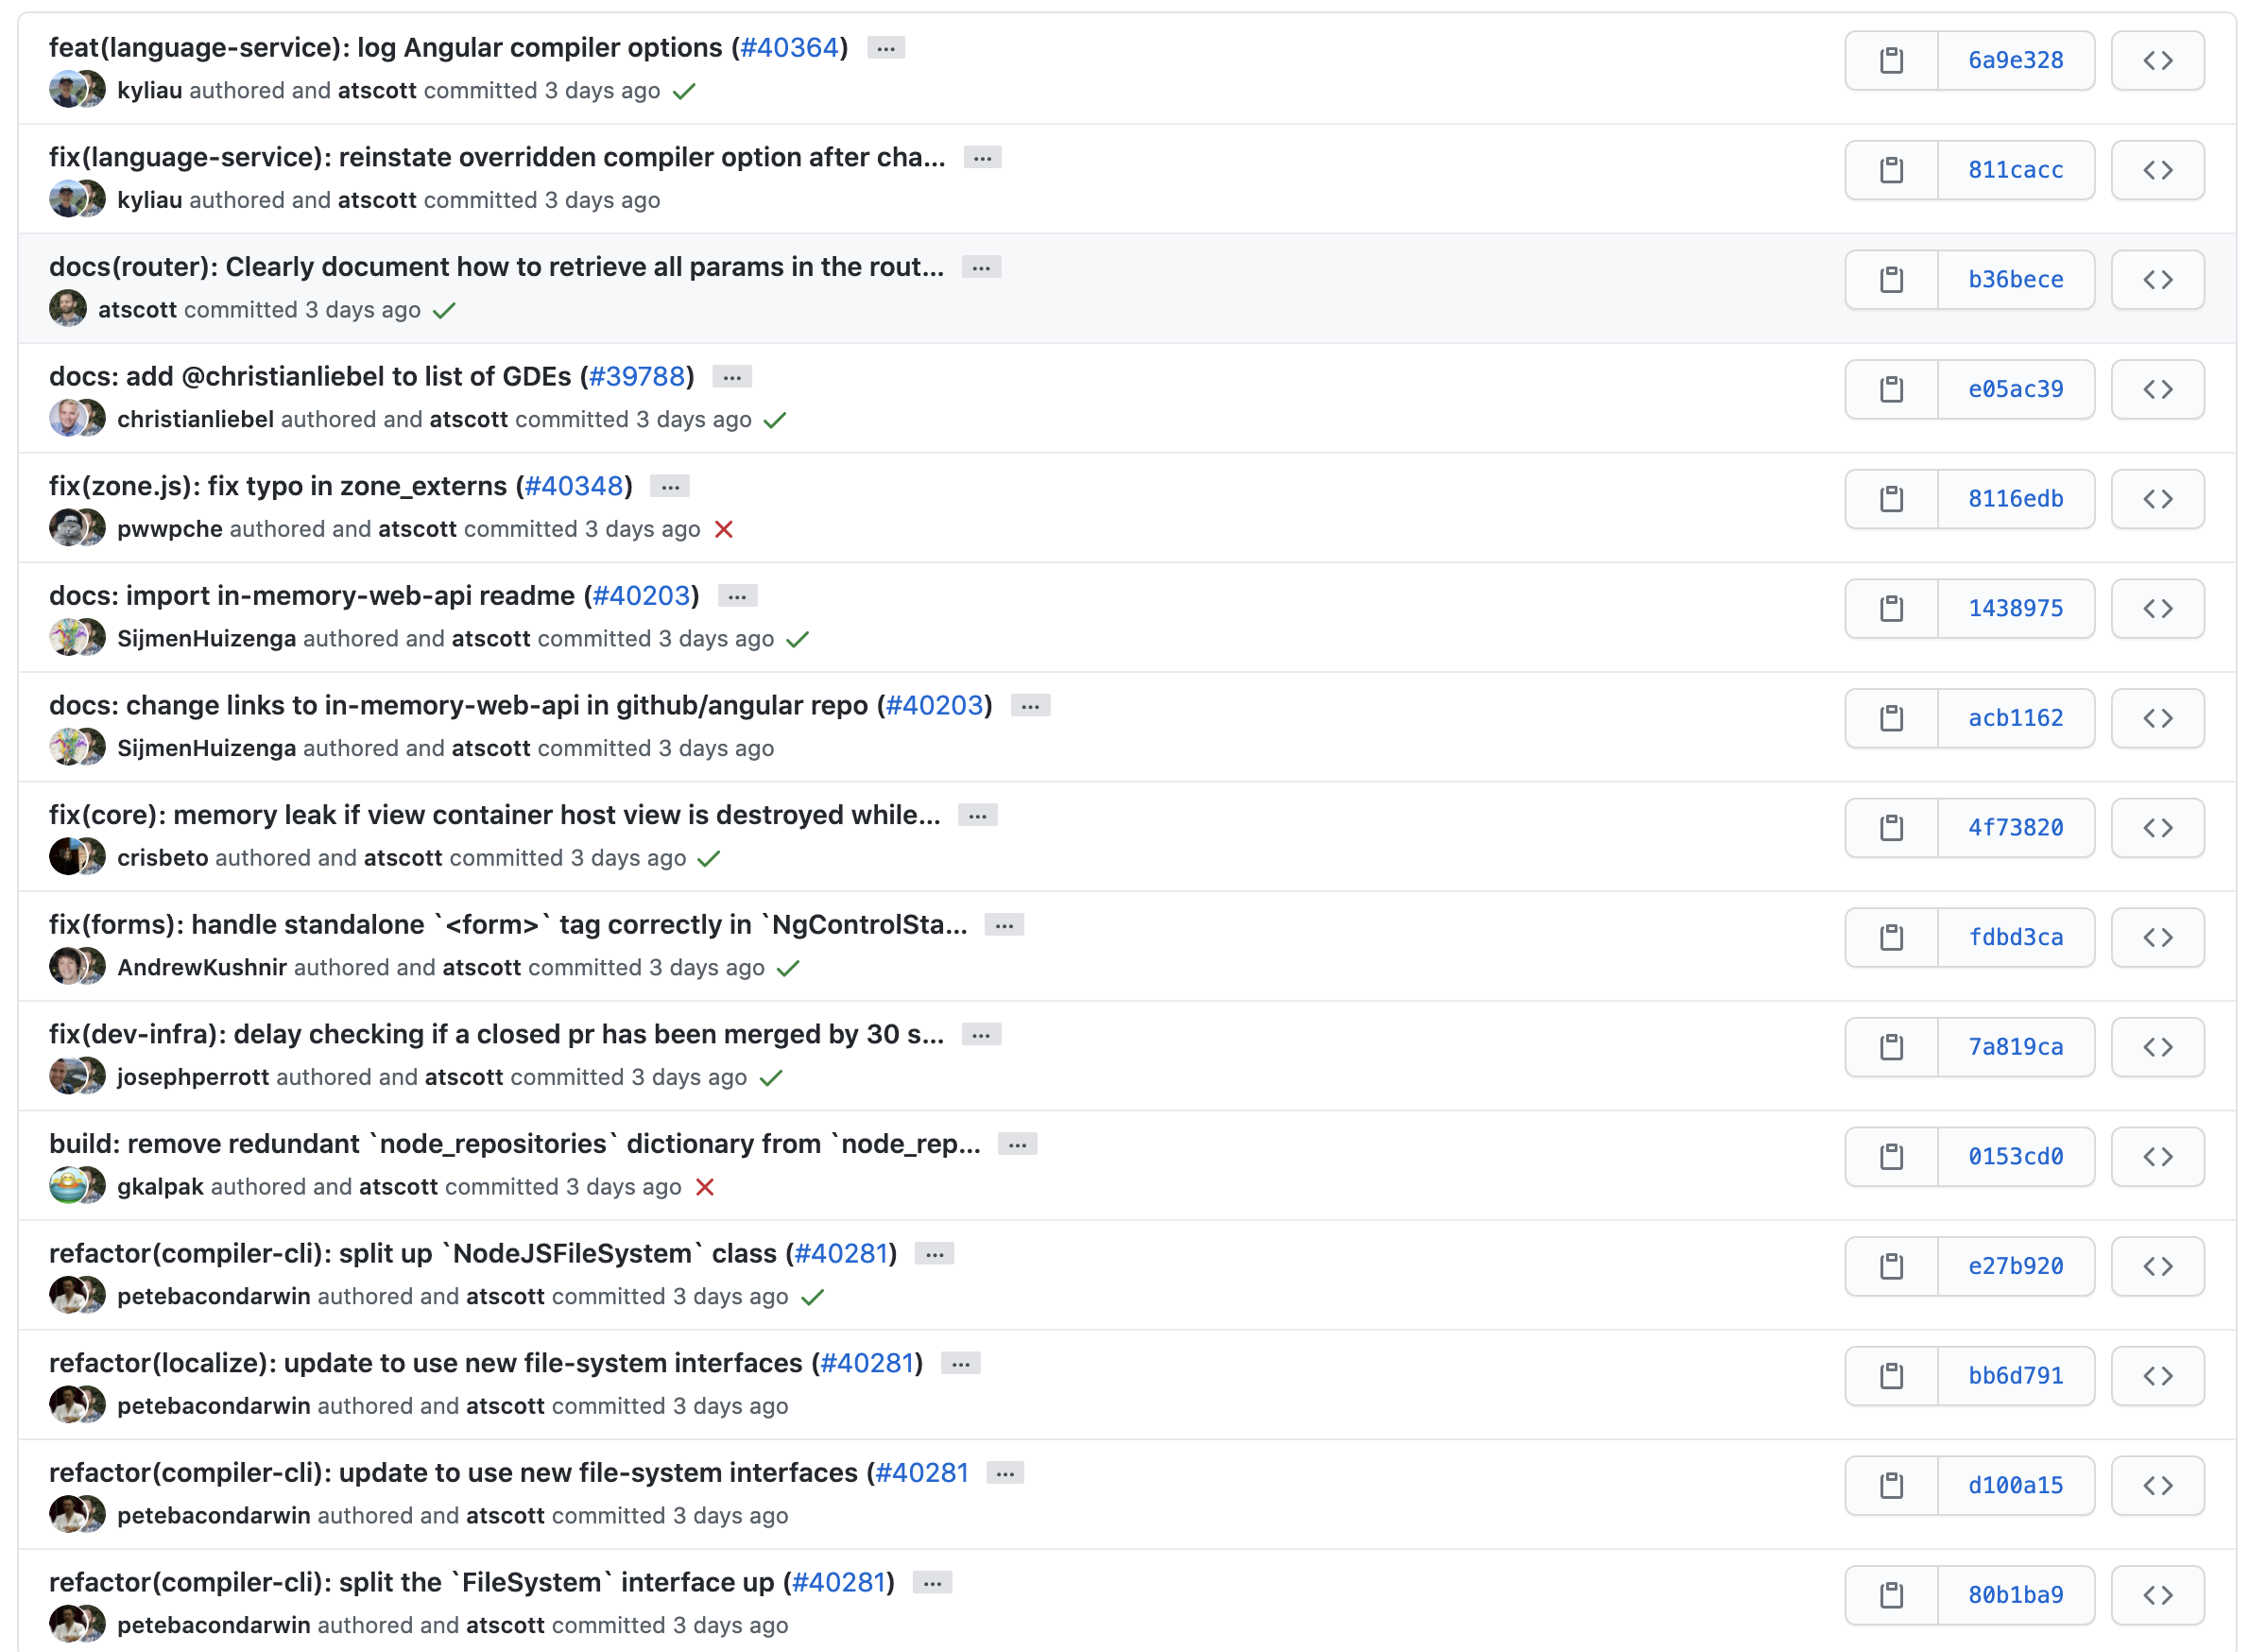
Task: Open commit hash link acb1162
Action: coord(2014,718)
